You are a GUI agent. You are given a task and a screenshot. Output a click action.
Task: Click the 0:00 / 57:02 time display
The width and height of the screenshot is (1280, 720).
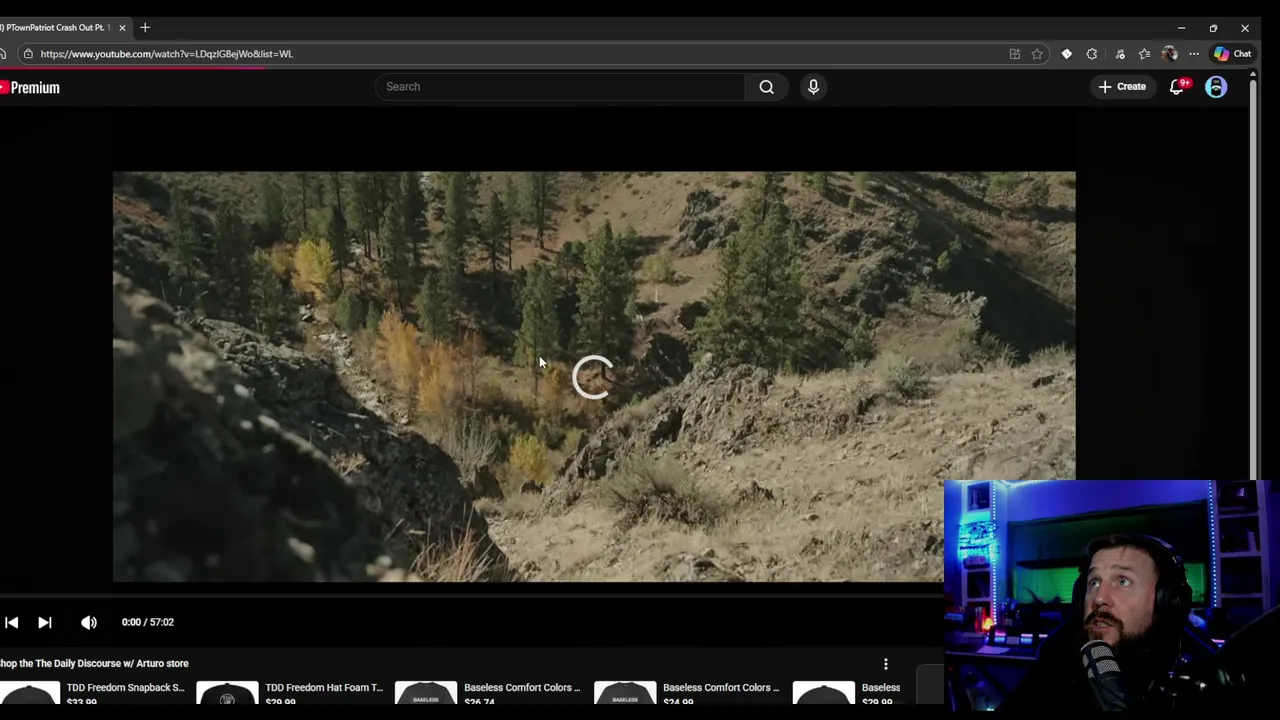148,622
